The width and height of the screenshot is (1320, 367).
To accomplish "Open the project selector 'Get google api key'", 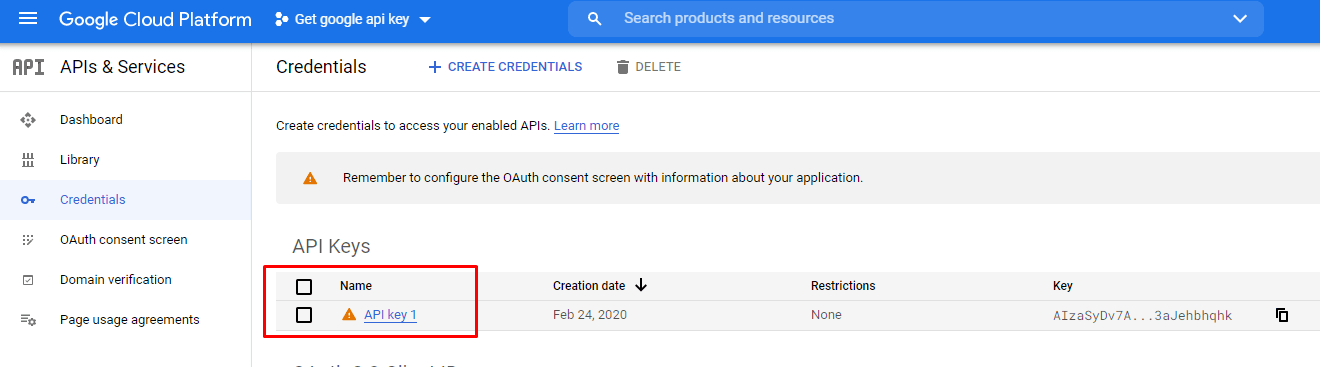I will click(353, 20).
